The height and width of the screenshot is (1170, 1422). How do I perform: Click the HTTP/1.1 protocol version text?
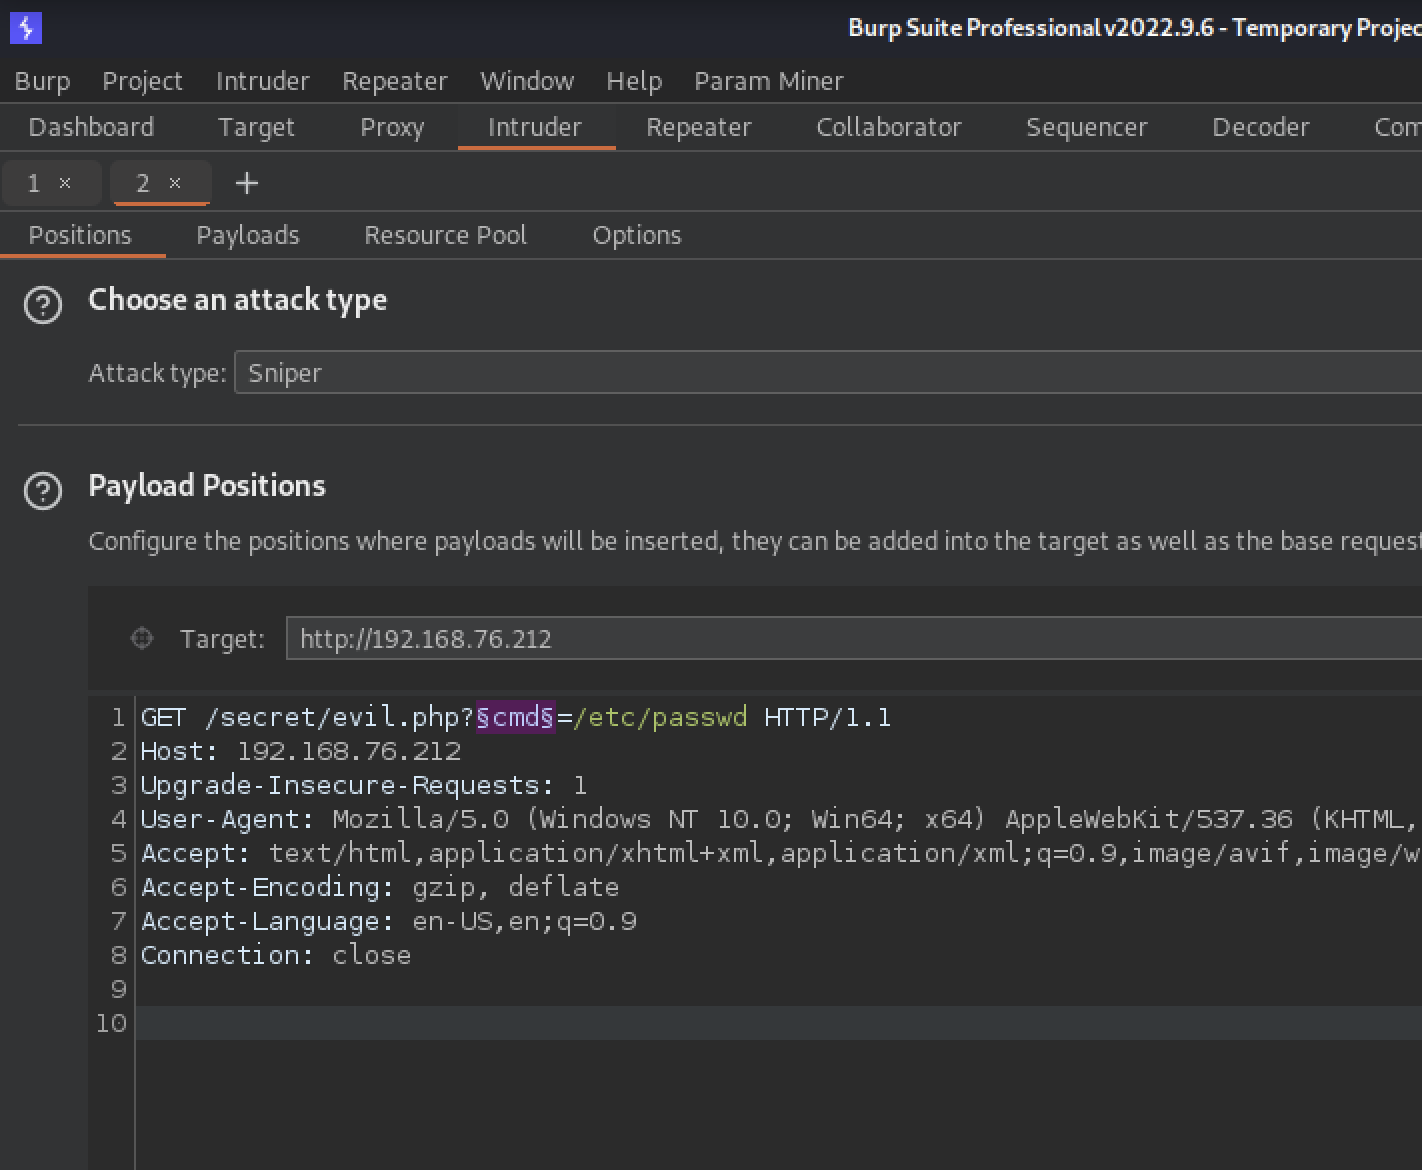pos(828,718)
